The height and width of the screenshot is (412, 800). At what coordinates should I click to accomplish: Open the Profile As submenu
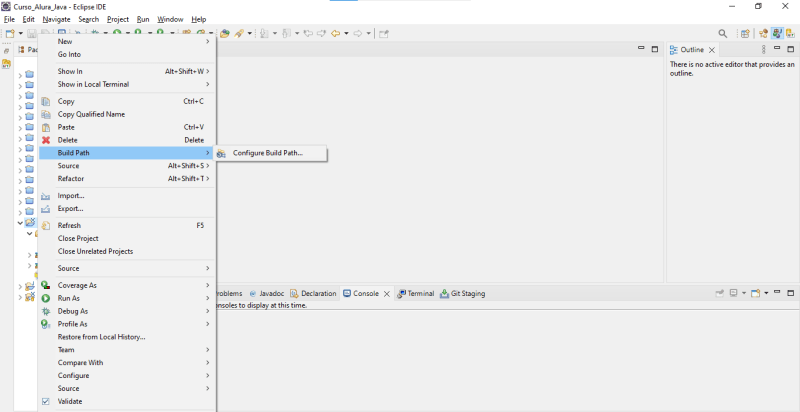[128, 324]
